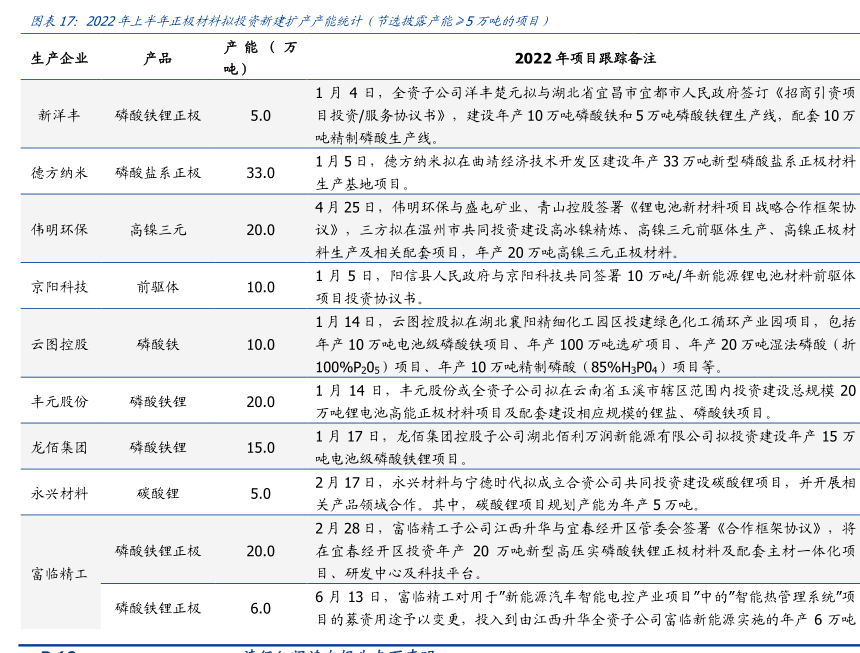Viewport: 860px width, 653px height.
Task: Select the company name "龙佰集团"
Action: (59, 447)
